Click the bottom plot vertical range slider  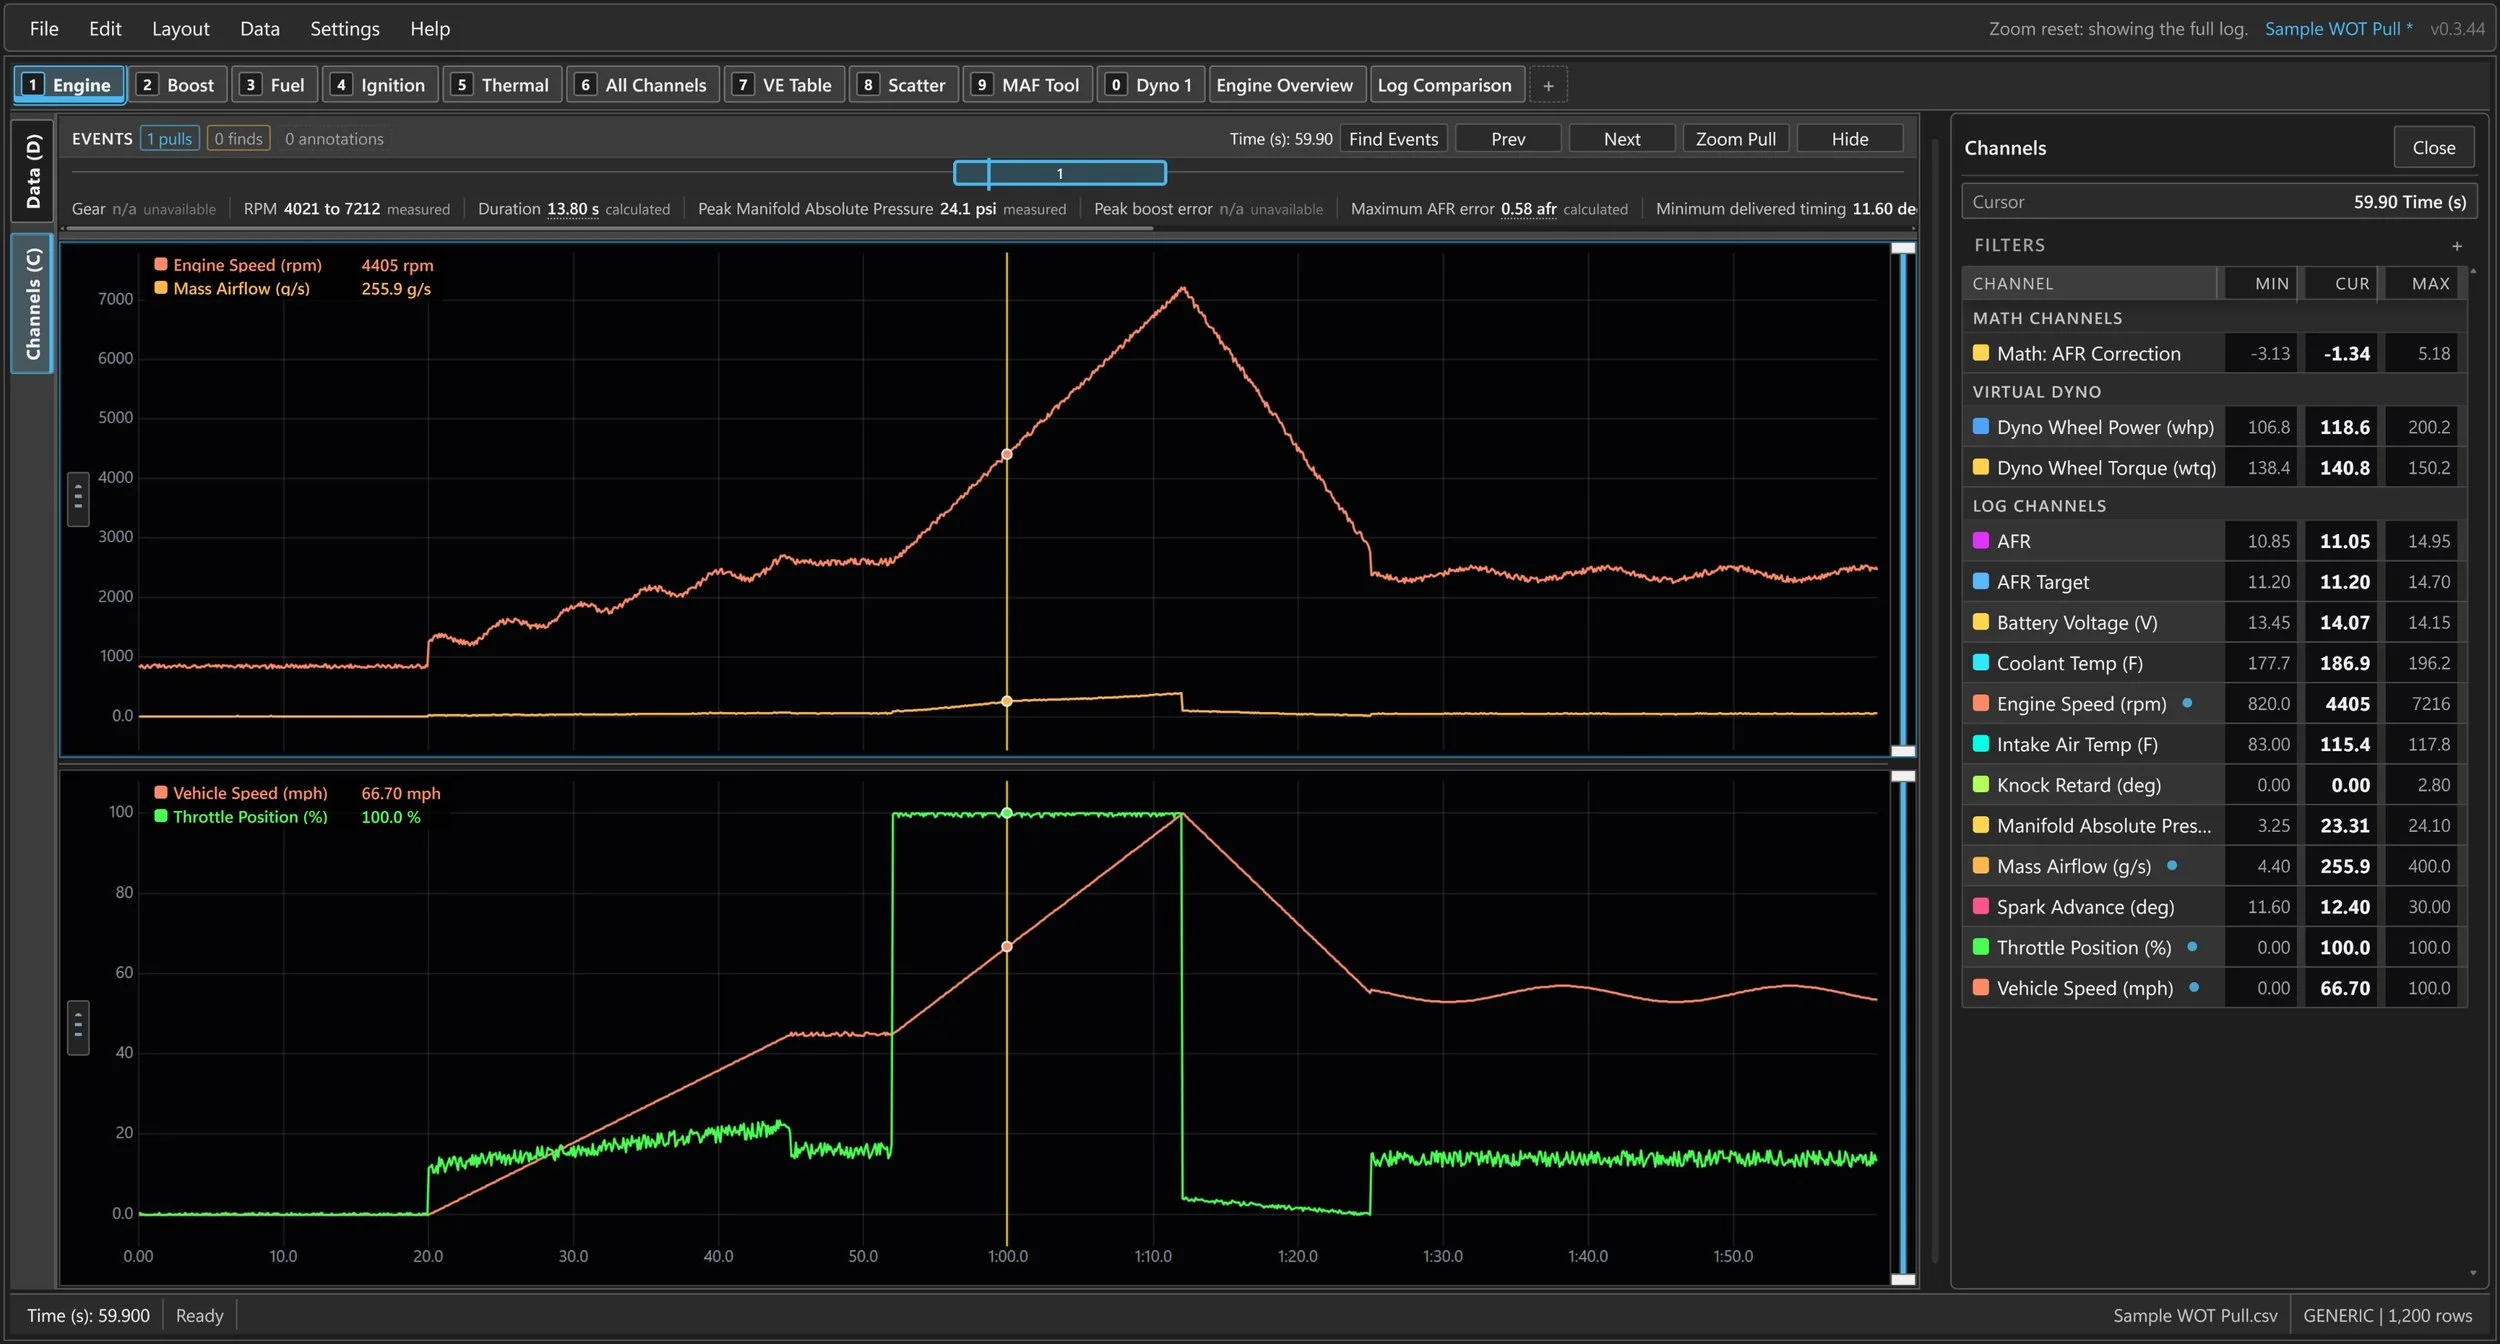point(1903,1027)
